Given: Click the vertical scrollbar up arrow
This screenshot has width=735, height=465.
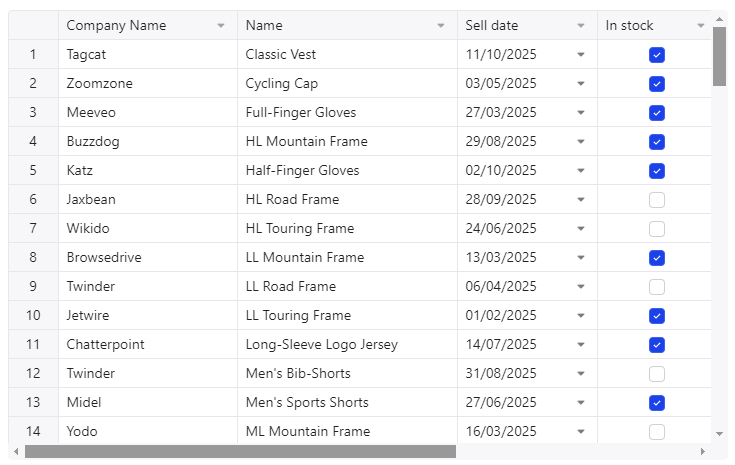Looking at the screenshot, I should pos(719,18).
